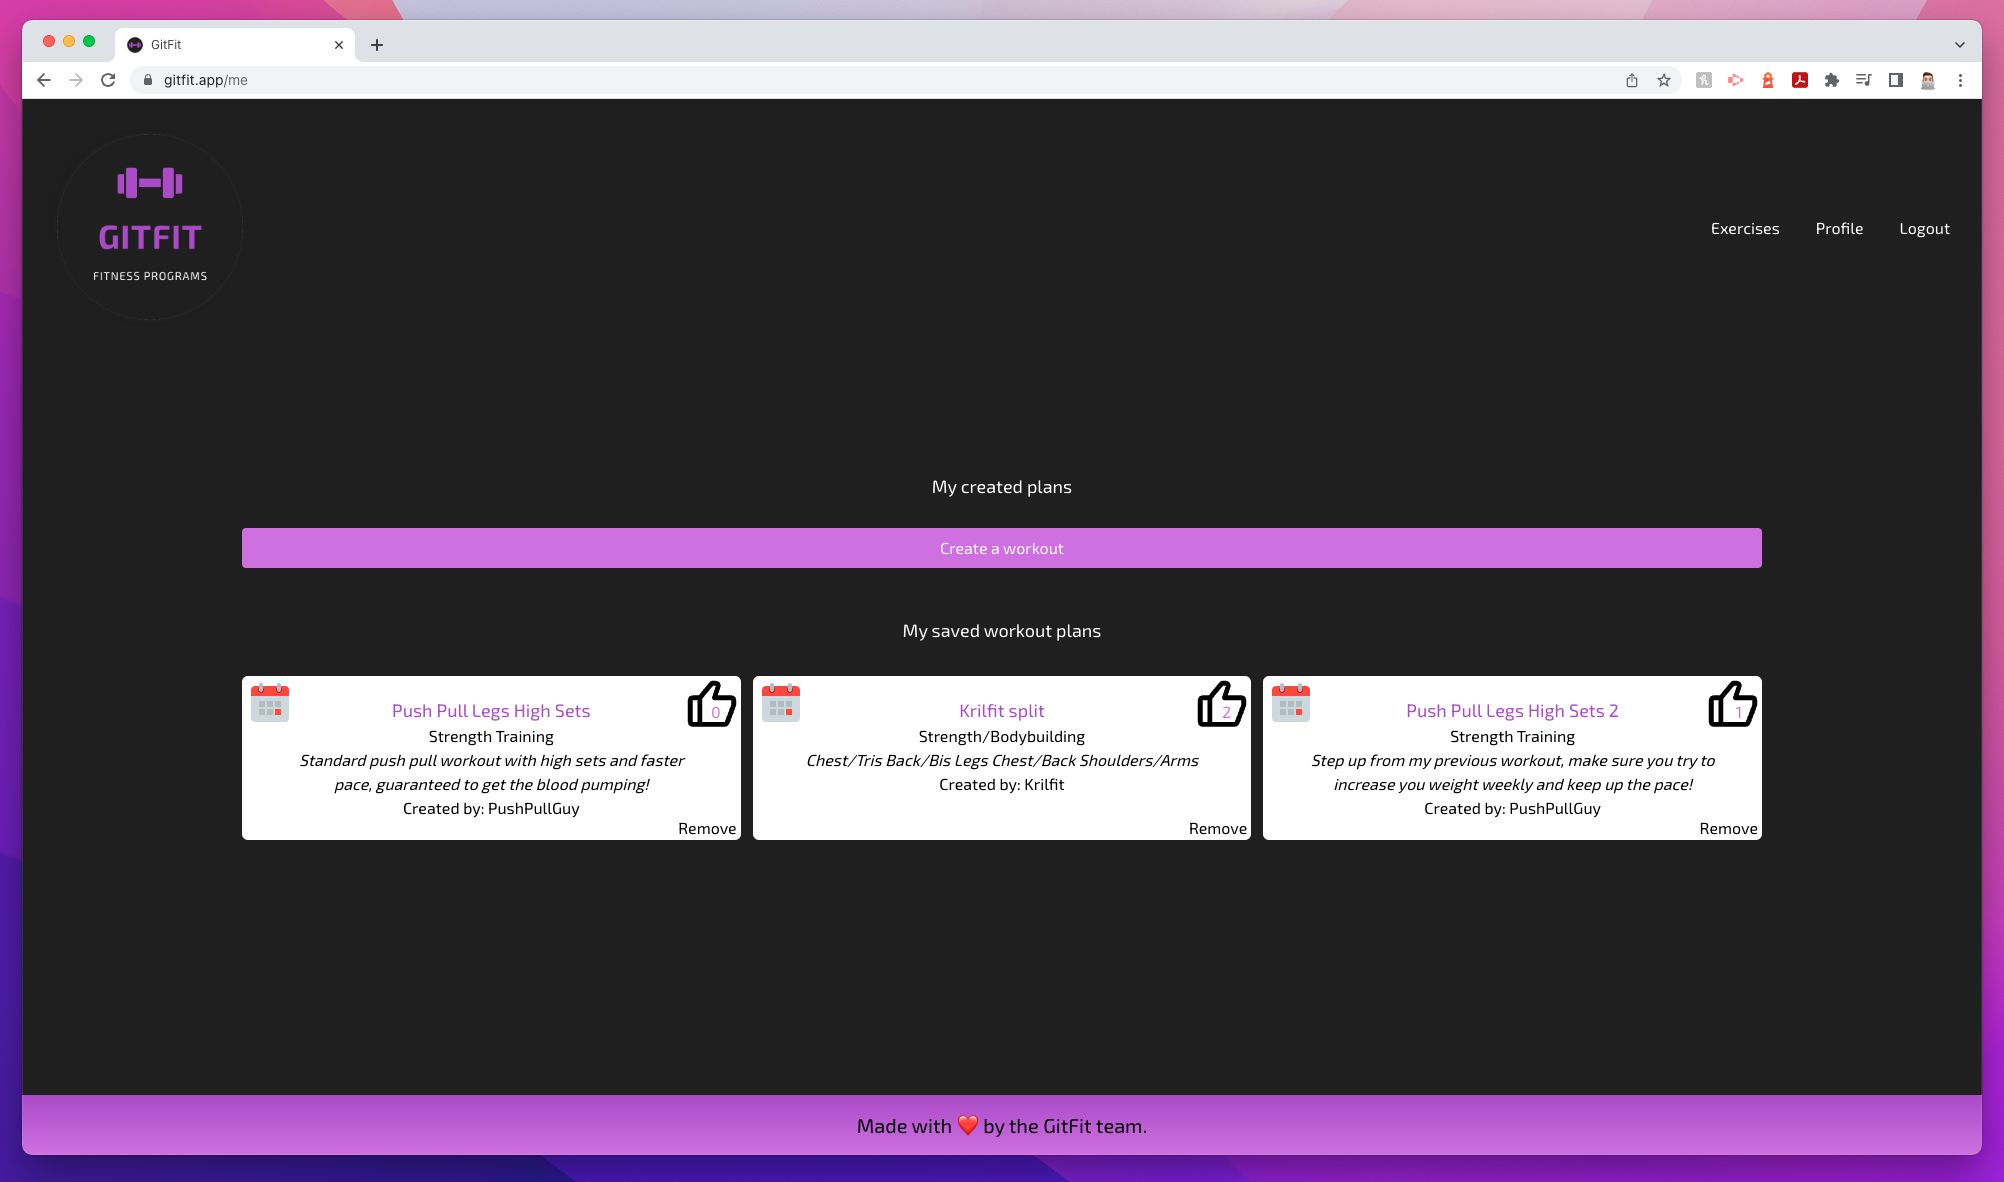Expand the tab search chevron
The width and height of the screenshot is (2004, 1182).
tap(1960, 45)
